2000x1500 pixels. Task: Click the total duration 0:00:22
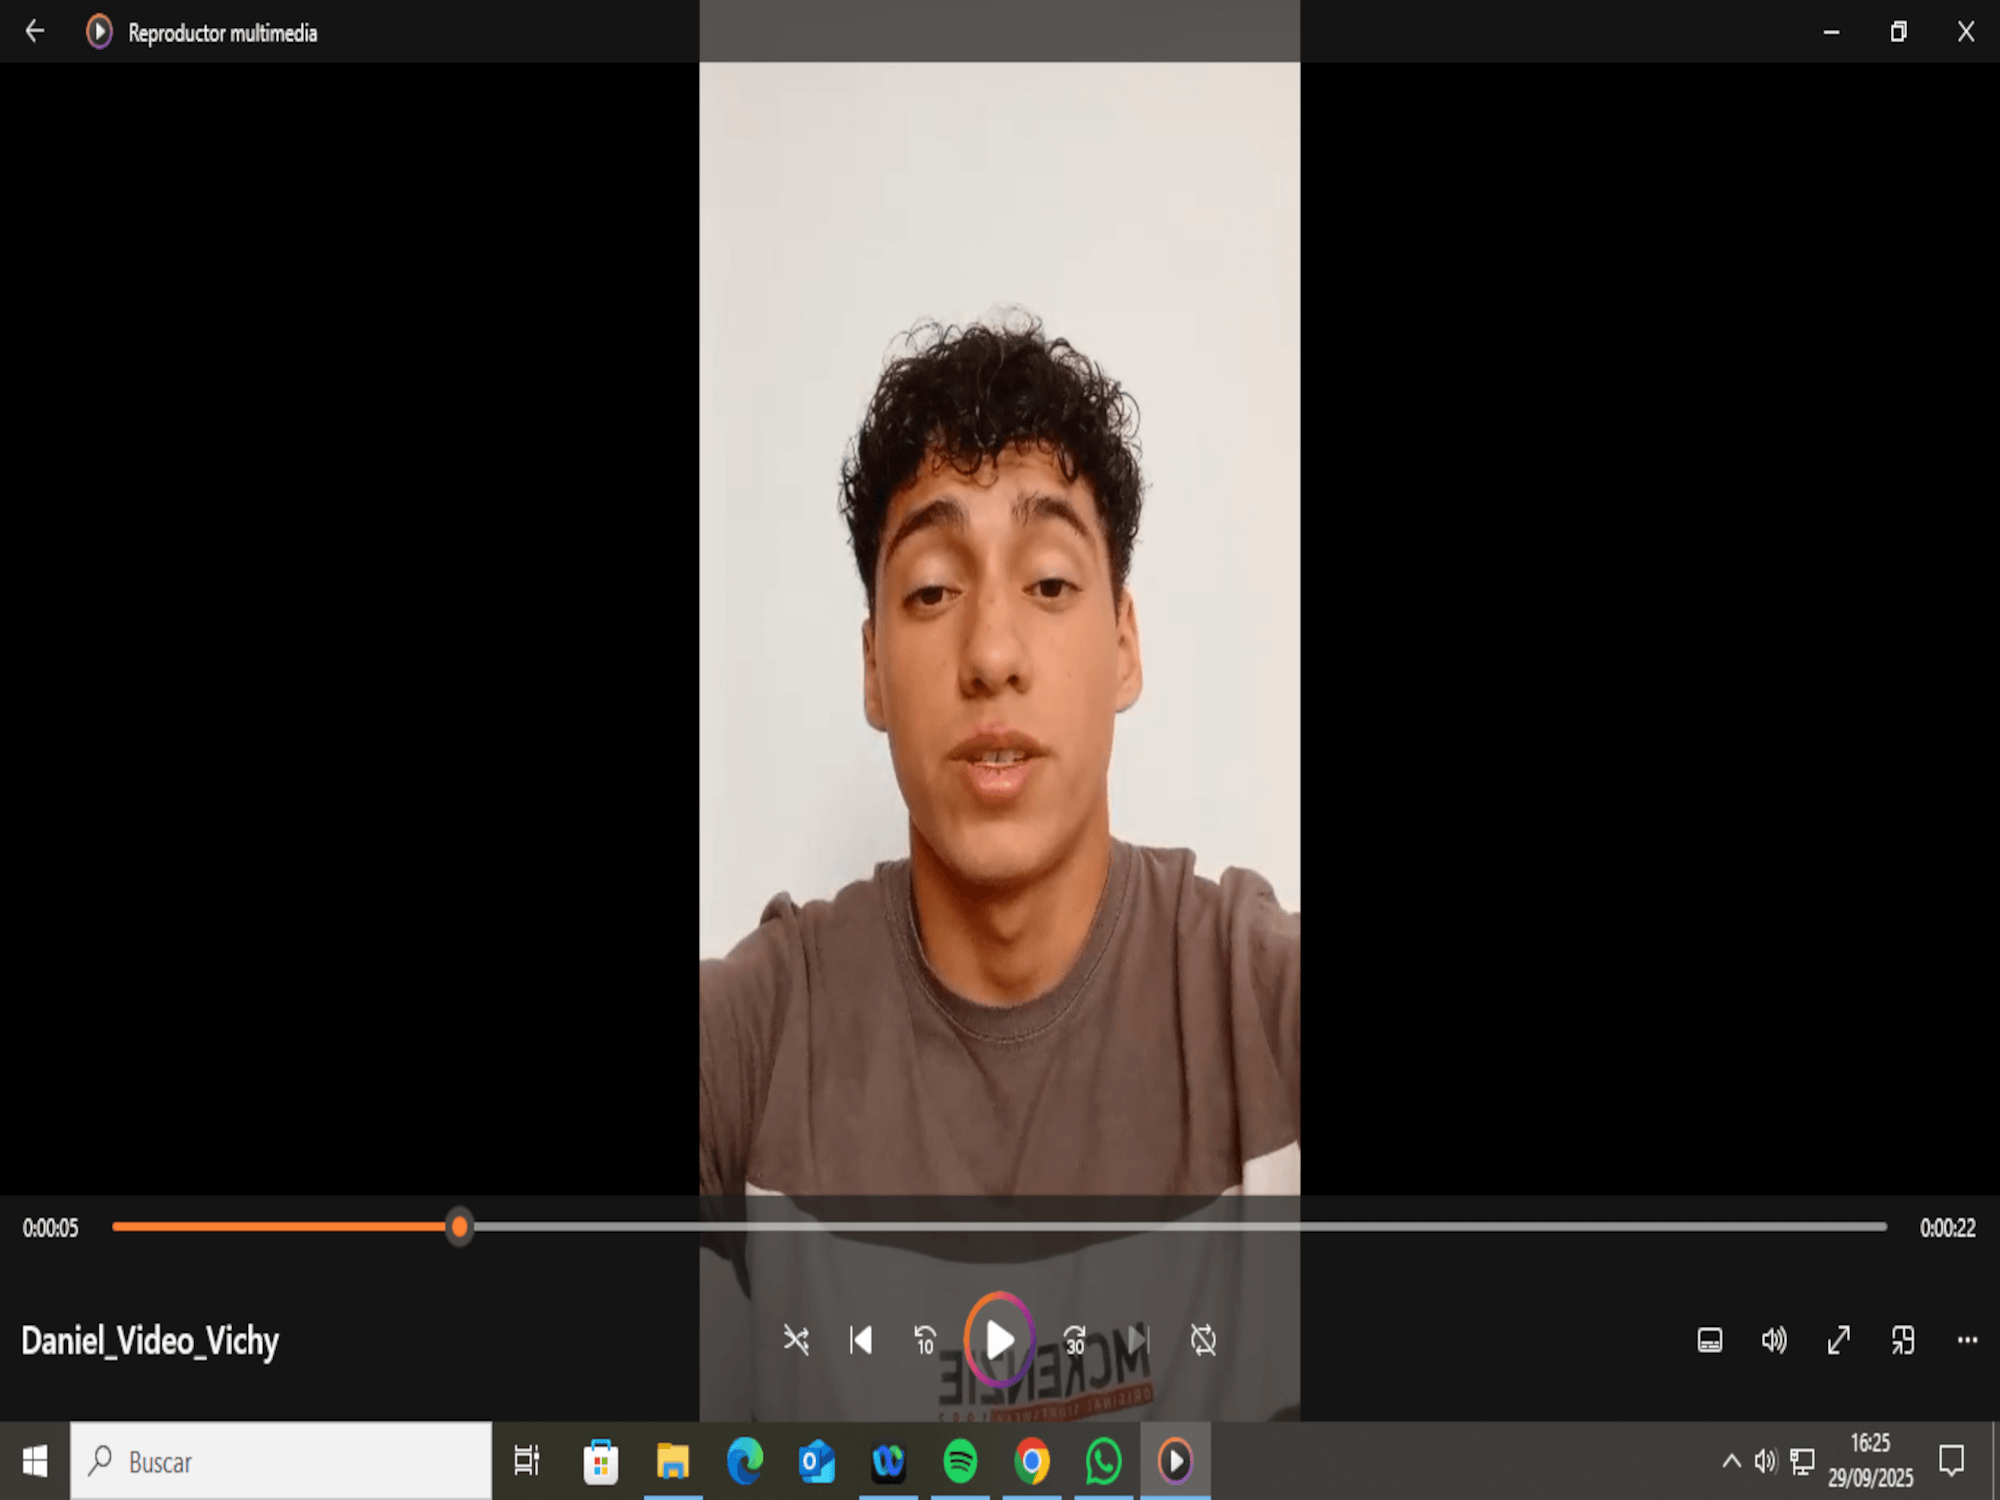pyautogui.click(x=1947, y=1228)
